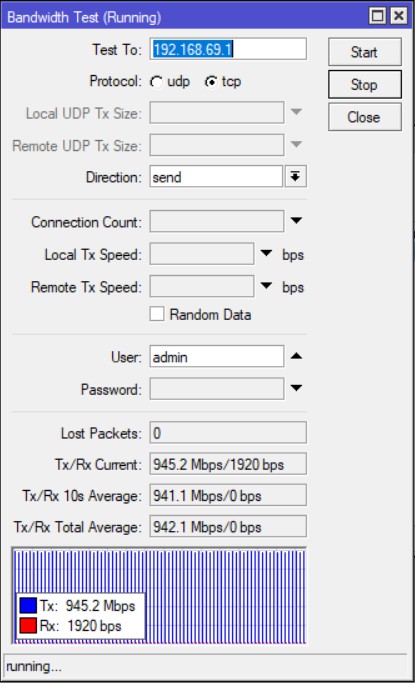Collapse the User field with up arrow
This screenshot has width=415, height=683.
(x=296, y=356)
